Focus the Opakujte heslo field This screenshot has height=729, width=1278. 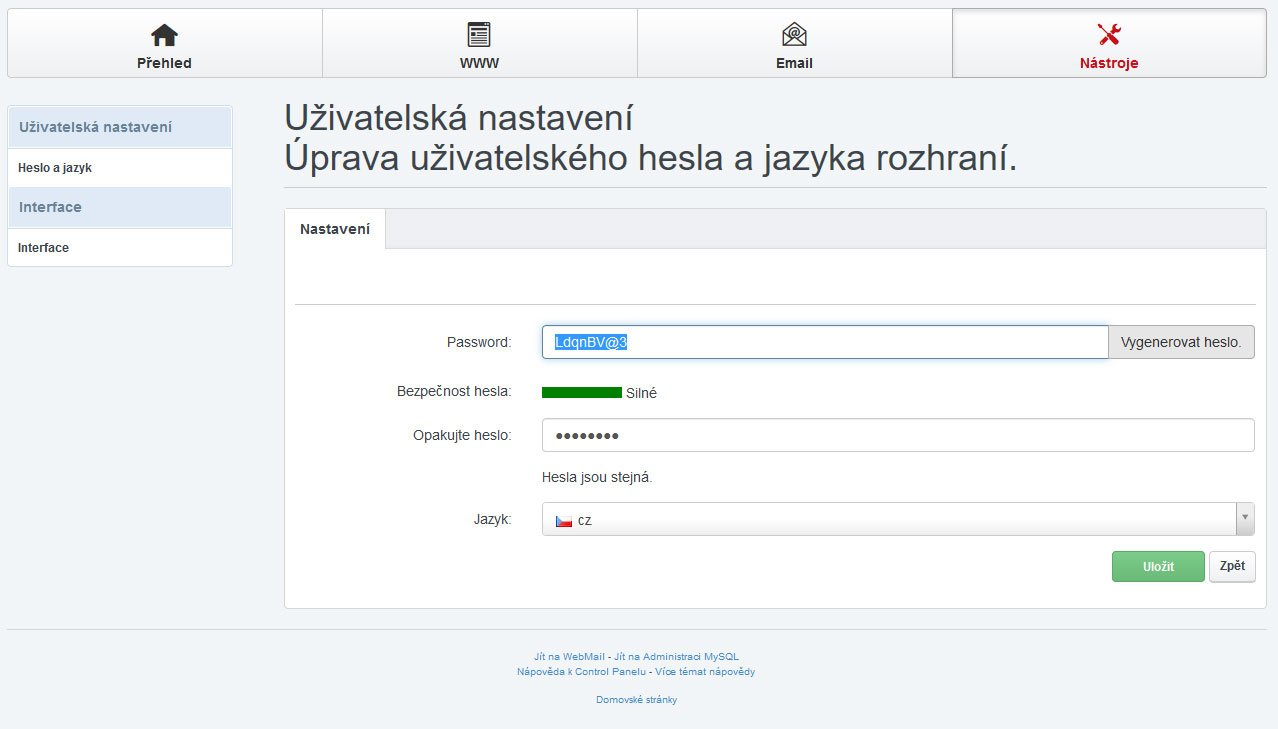(897, 435)
